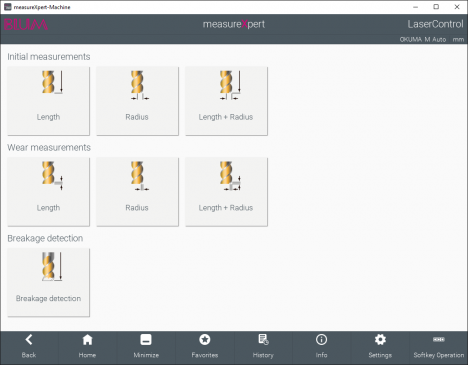Image resolution: width=468 pixels, height=365 pixels.
Task: Open Initial measurements Length + Radius tile
Action: (x=226, y=101)
